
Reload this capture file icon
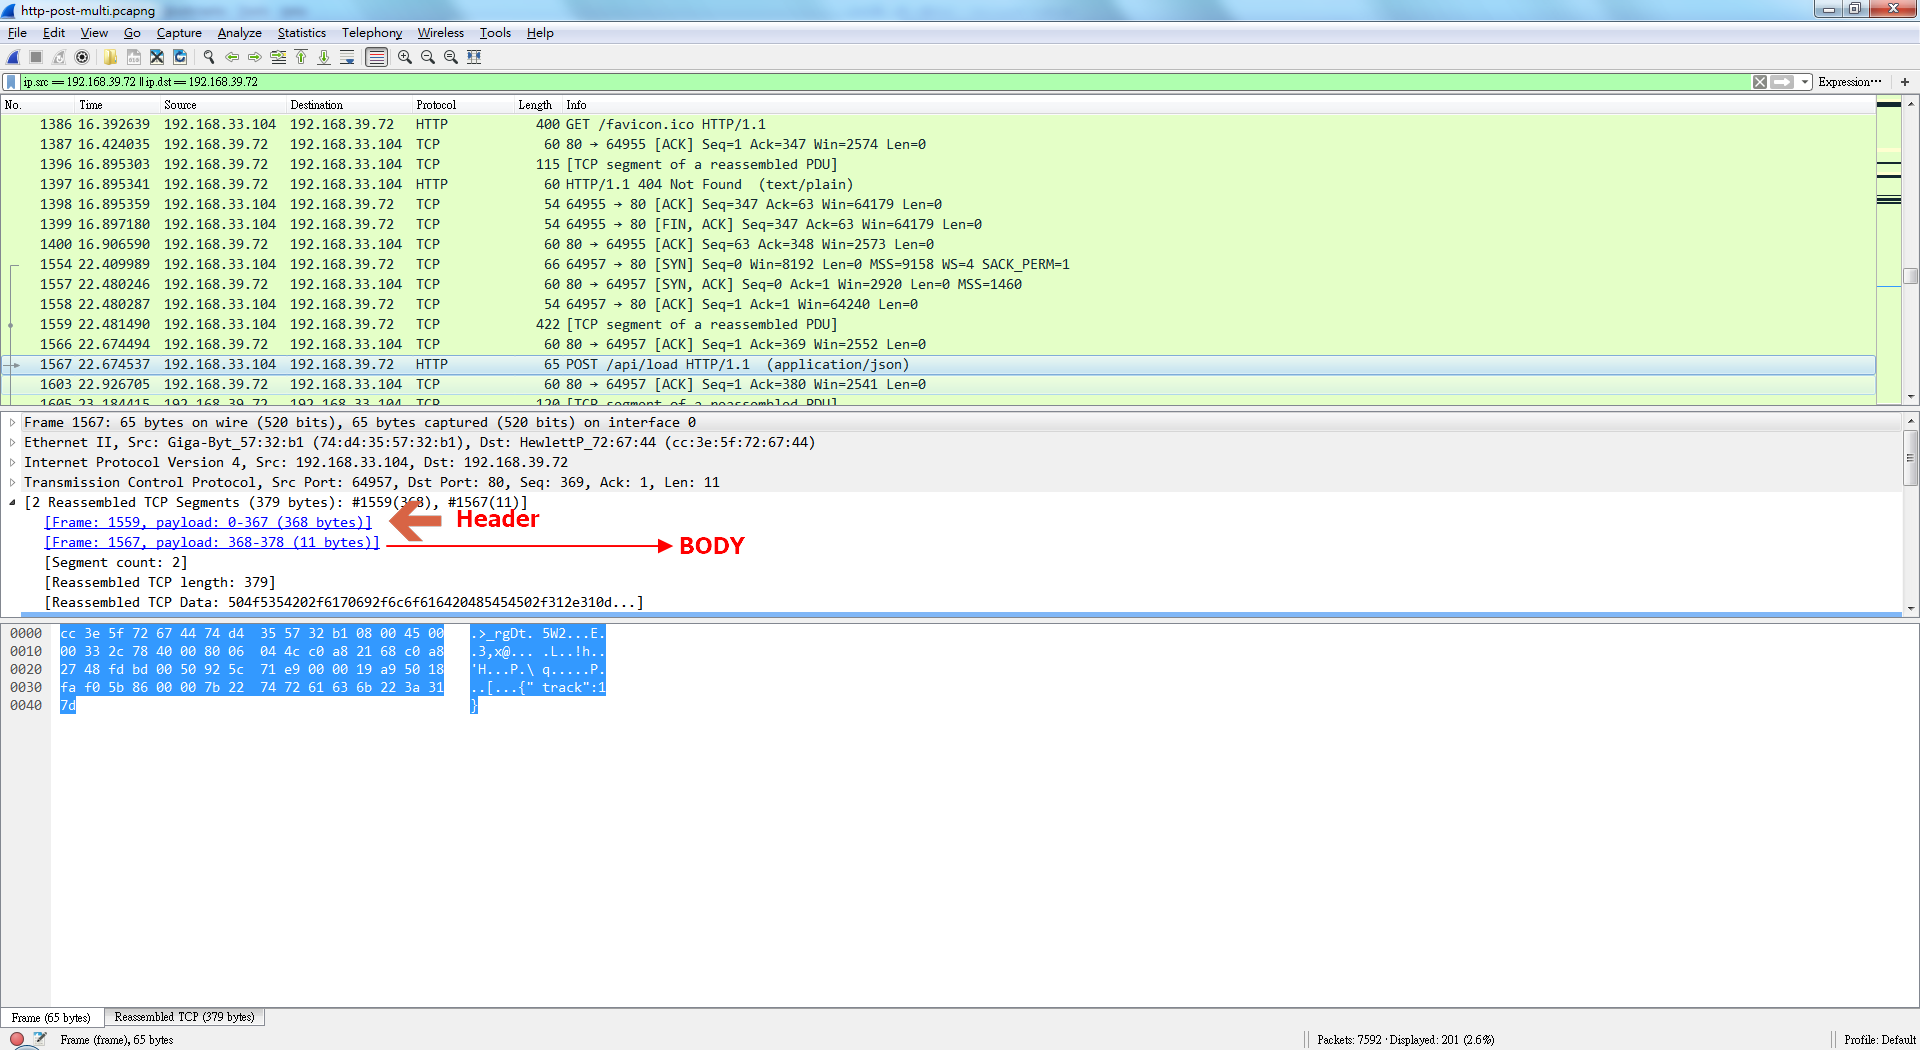coord(180,57)
